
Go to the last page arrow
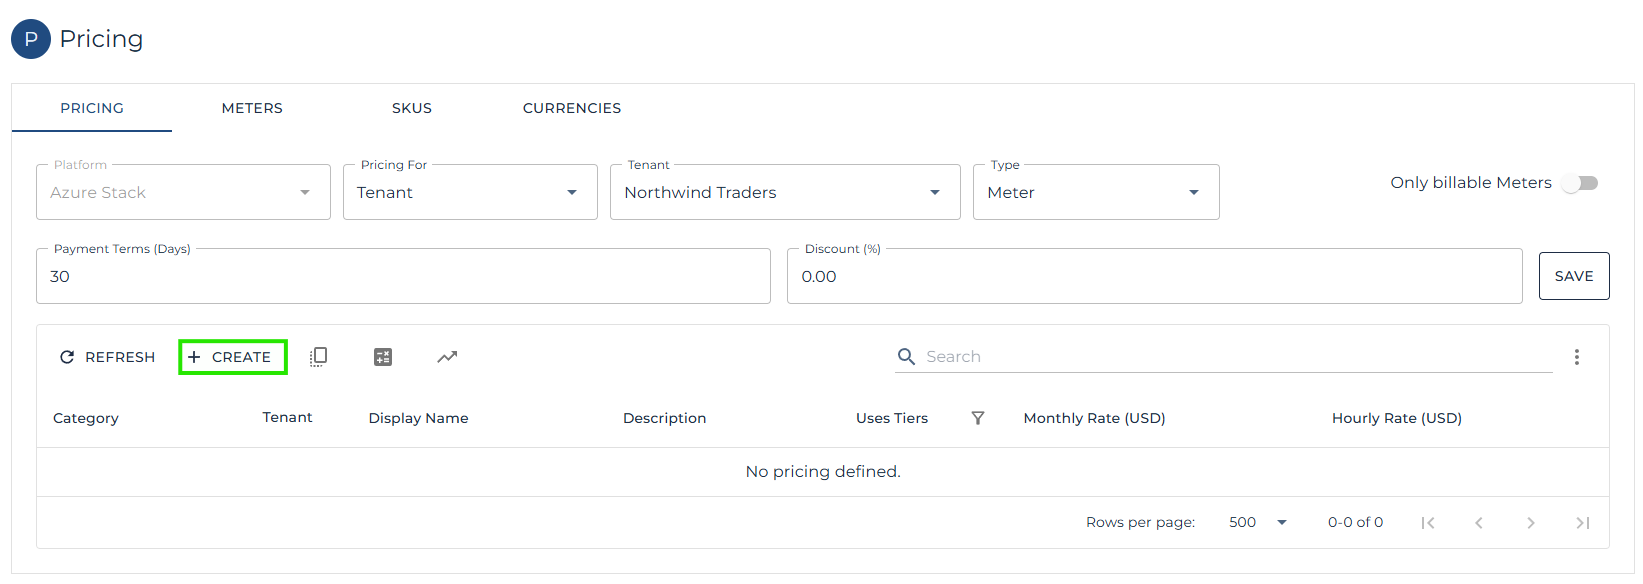pos(1582,523)
